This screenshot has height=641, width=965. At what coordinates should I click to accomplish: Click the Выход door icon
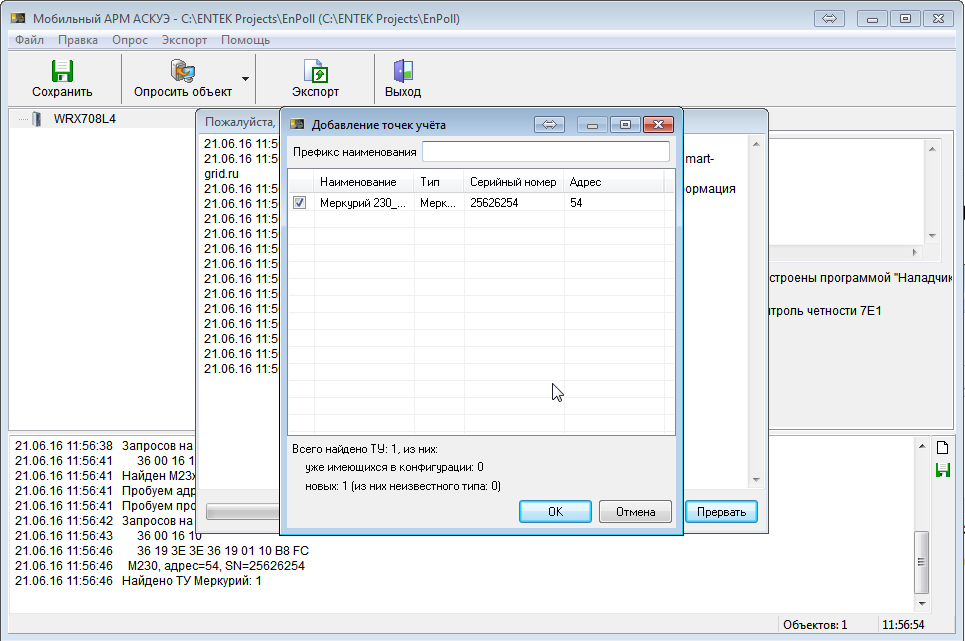[403, 71]
